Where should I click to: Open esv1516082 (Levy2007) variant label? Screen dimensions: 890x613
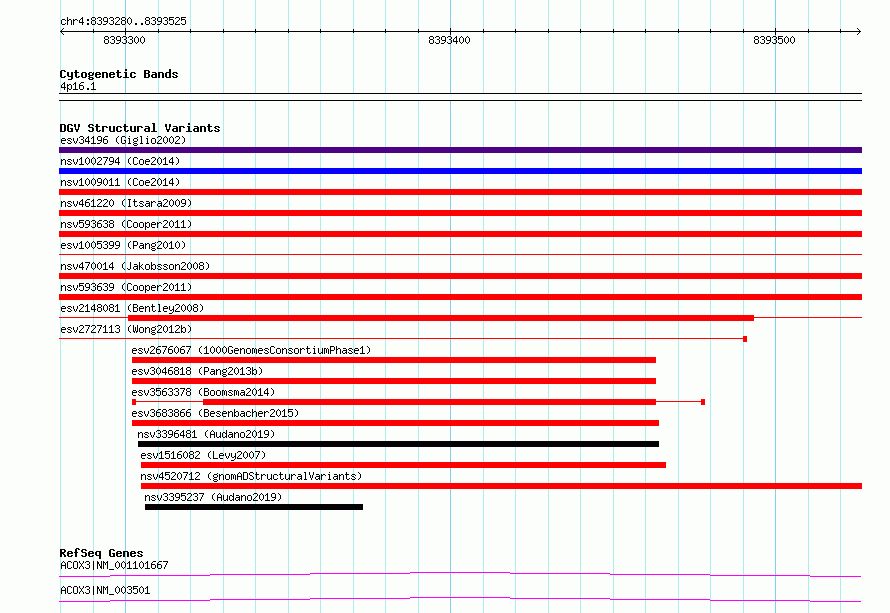[203, 455]
